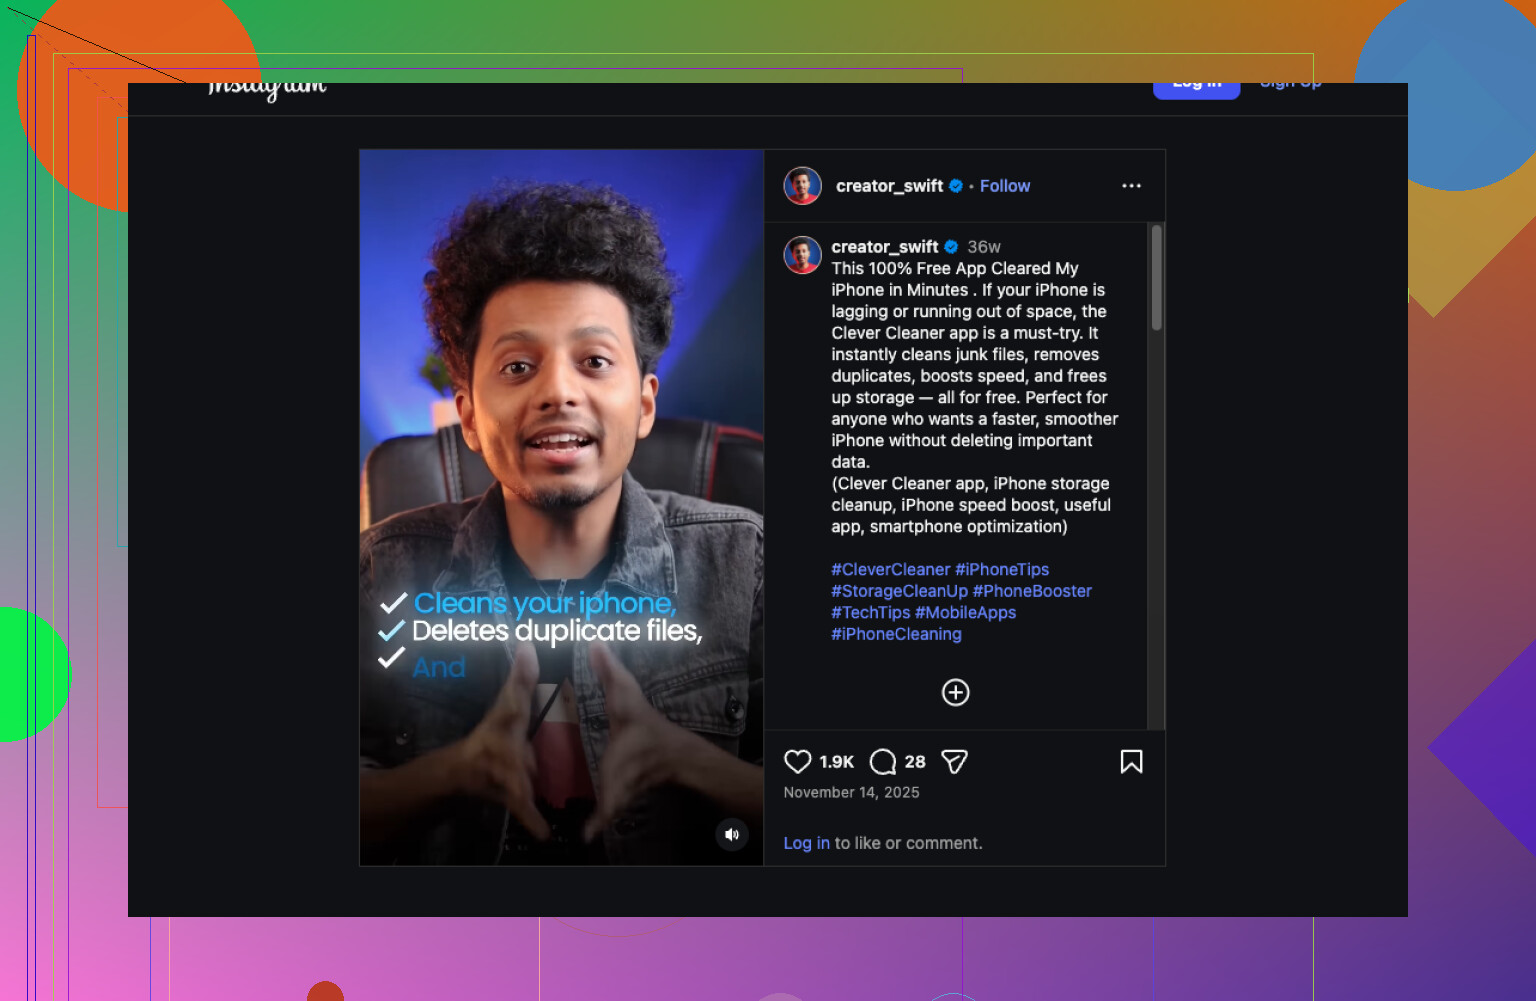Click the 'Cleans your iphone,' video overlay text

coord(545,603)
